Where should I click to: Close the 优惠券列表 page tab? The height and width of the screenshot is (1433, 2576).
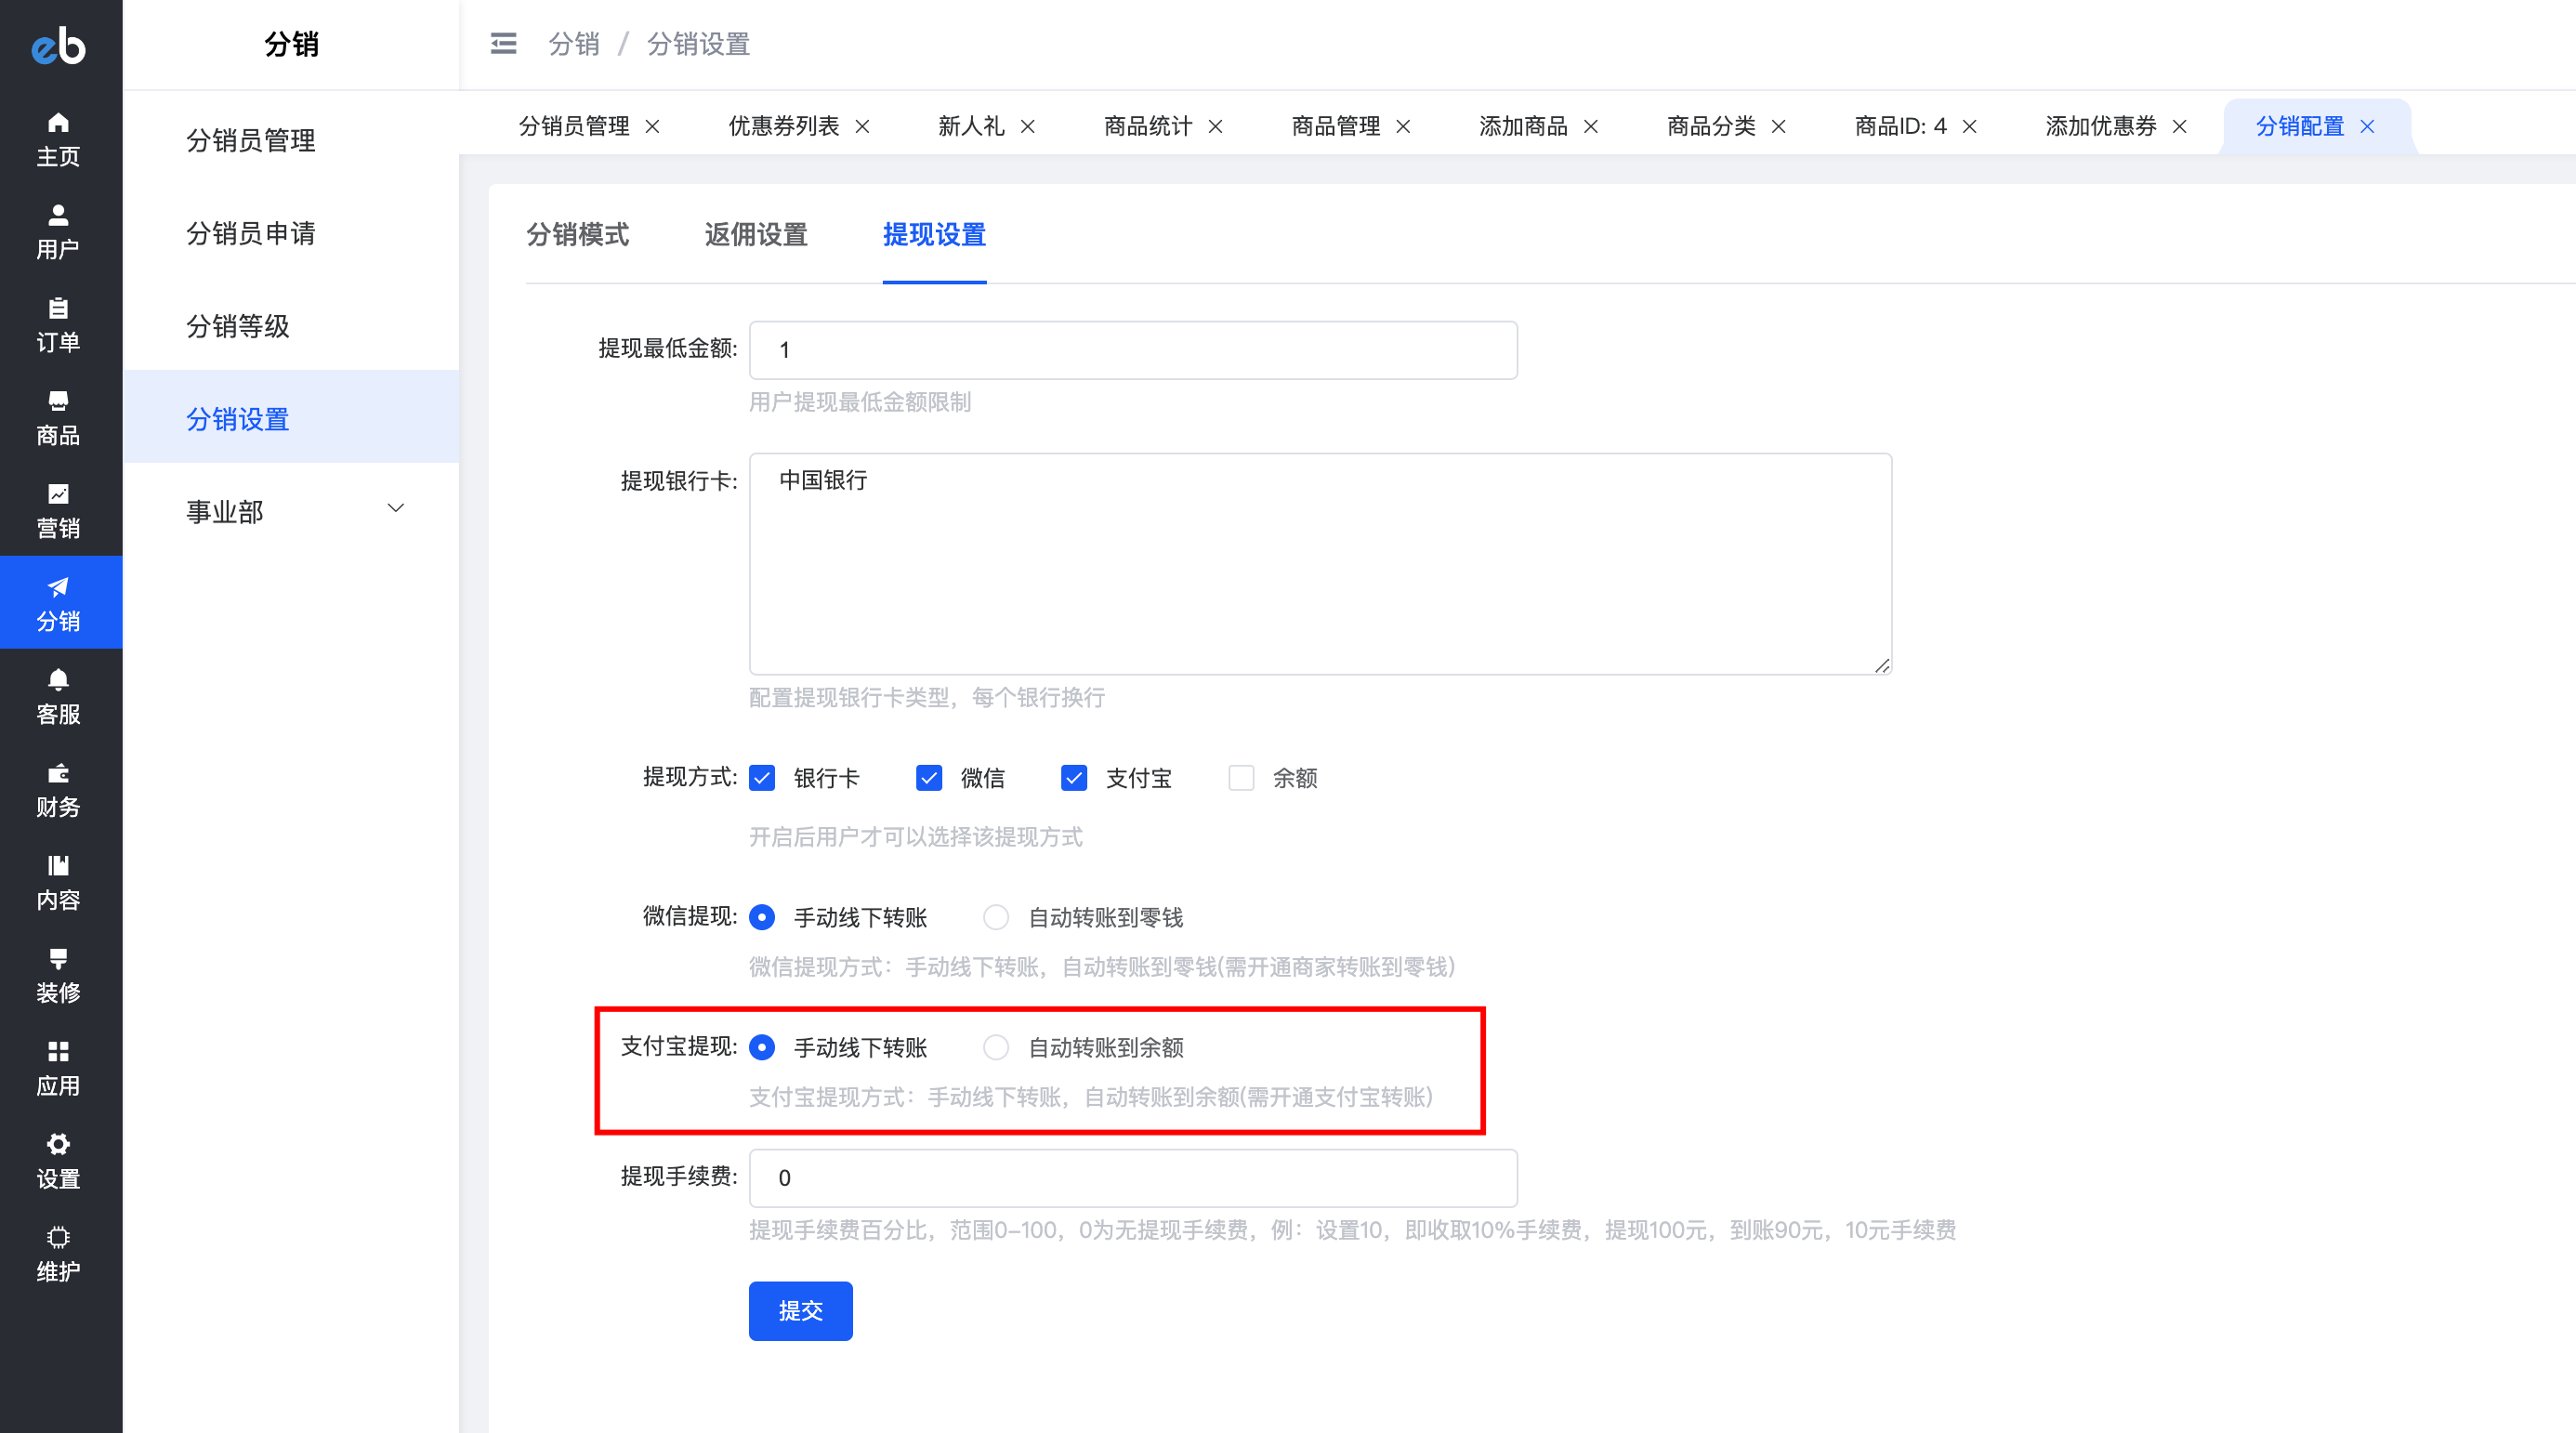pyautogui.click(x=862, y=127)
